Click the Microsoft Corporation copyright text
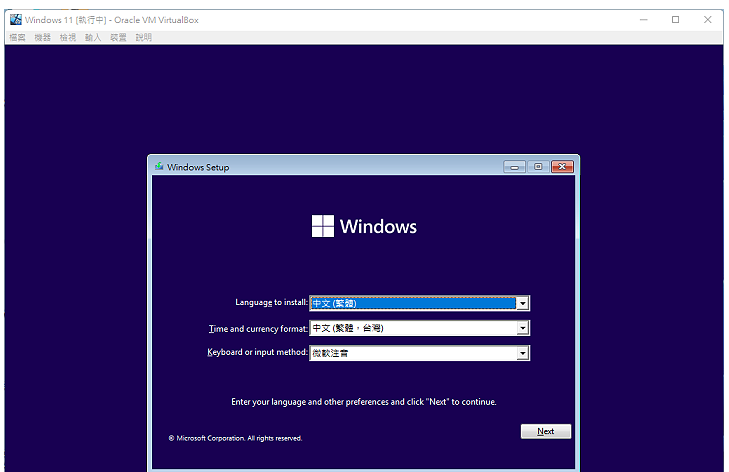This screenshot has height=472, width=729. click(235, 438)
